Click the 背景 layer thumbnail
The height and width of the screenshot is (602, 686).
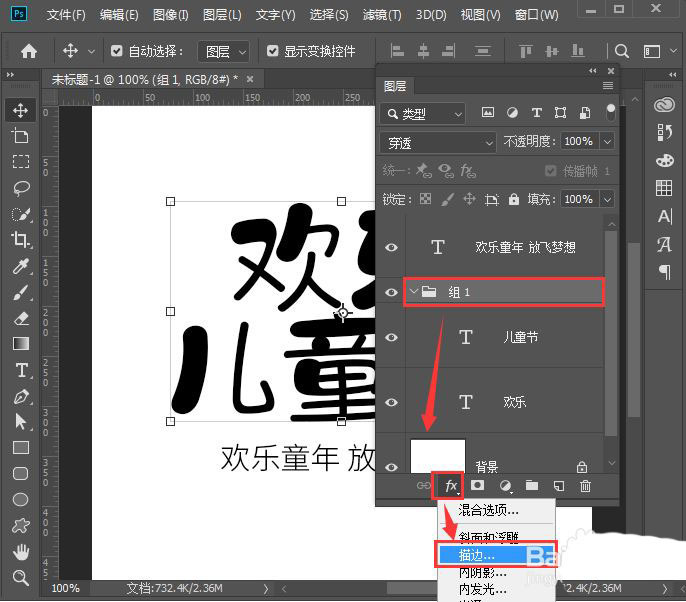click(x=438, y=456)
